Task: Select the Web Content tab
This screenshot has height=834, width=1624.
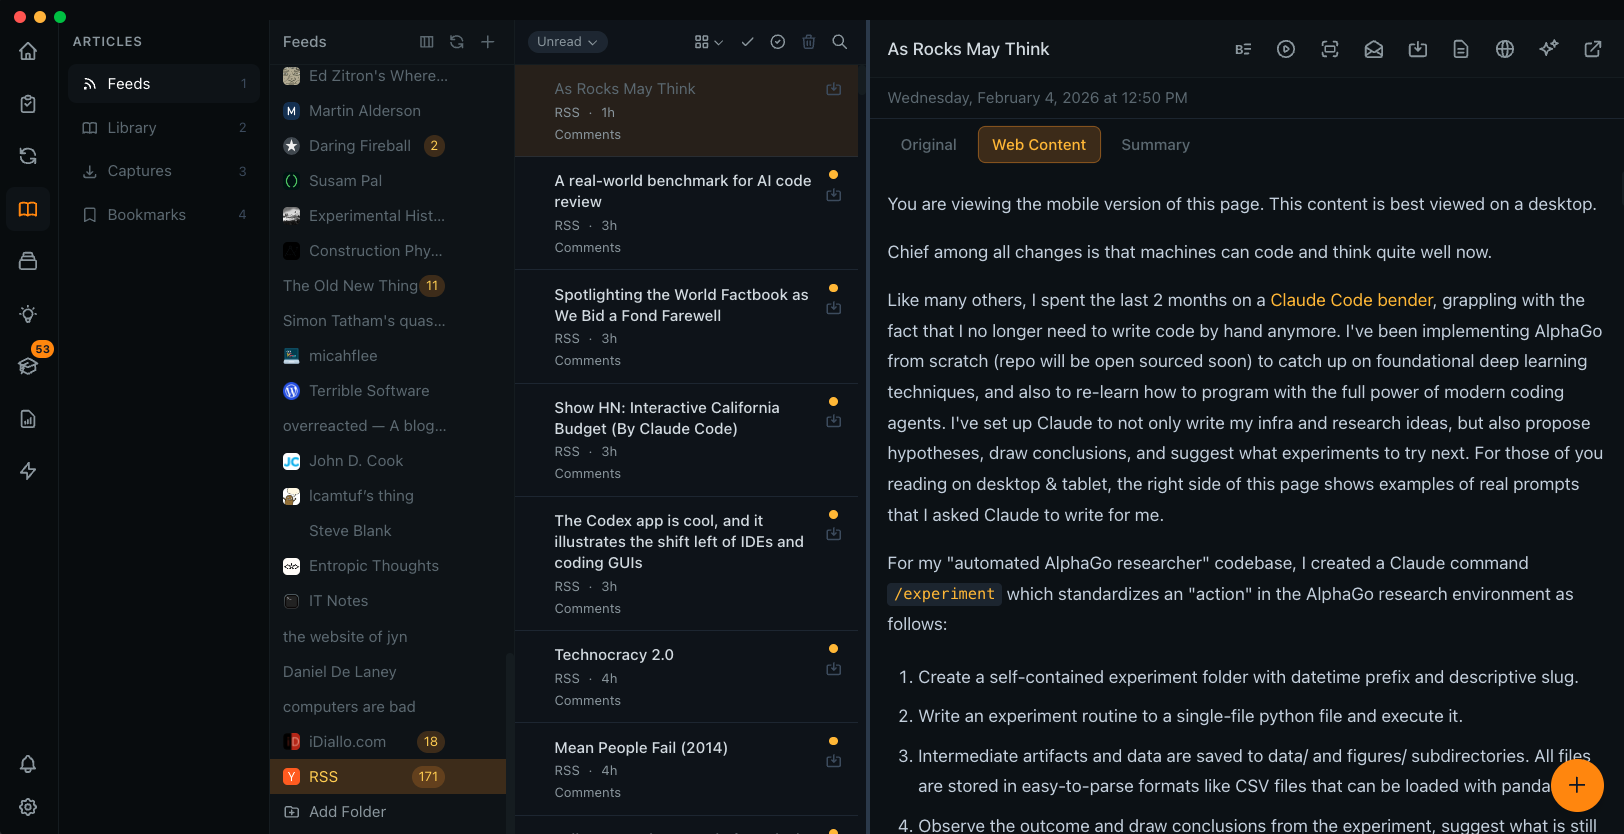Action: [x=1039, y=145]
